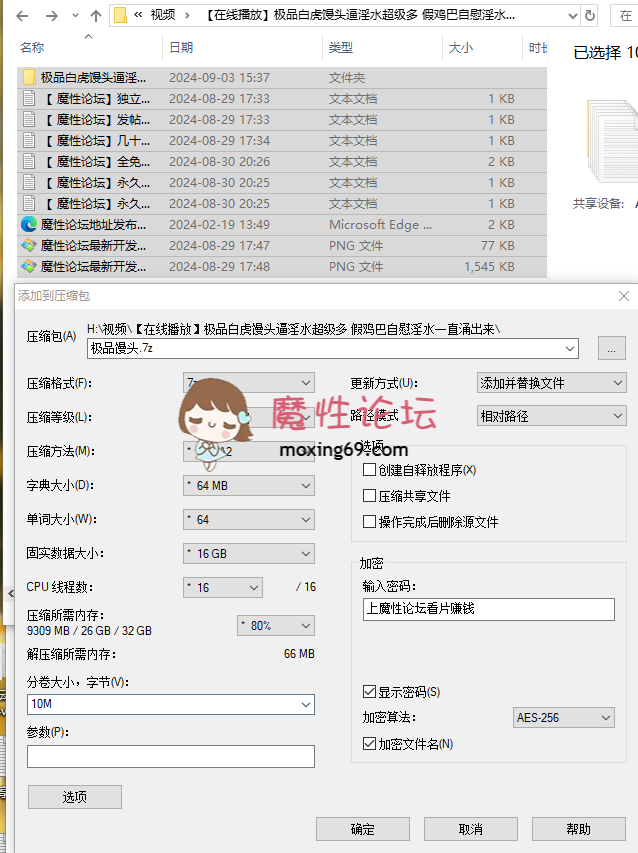Open the CPU 线程数 dropdown
Screen dimensions: 638x853
(x=222, y=588)
